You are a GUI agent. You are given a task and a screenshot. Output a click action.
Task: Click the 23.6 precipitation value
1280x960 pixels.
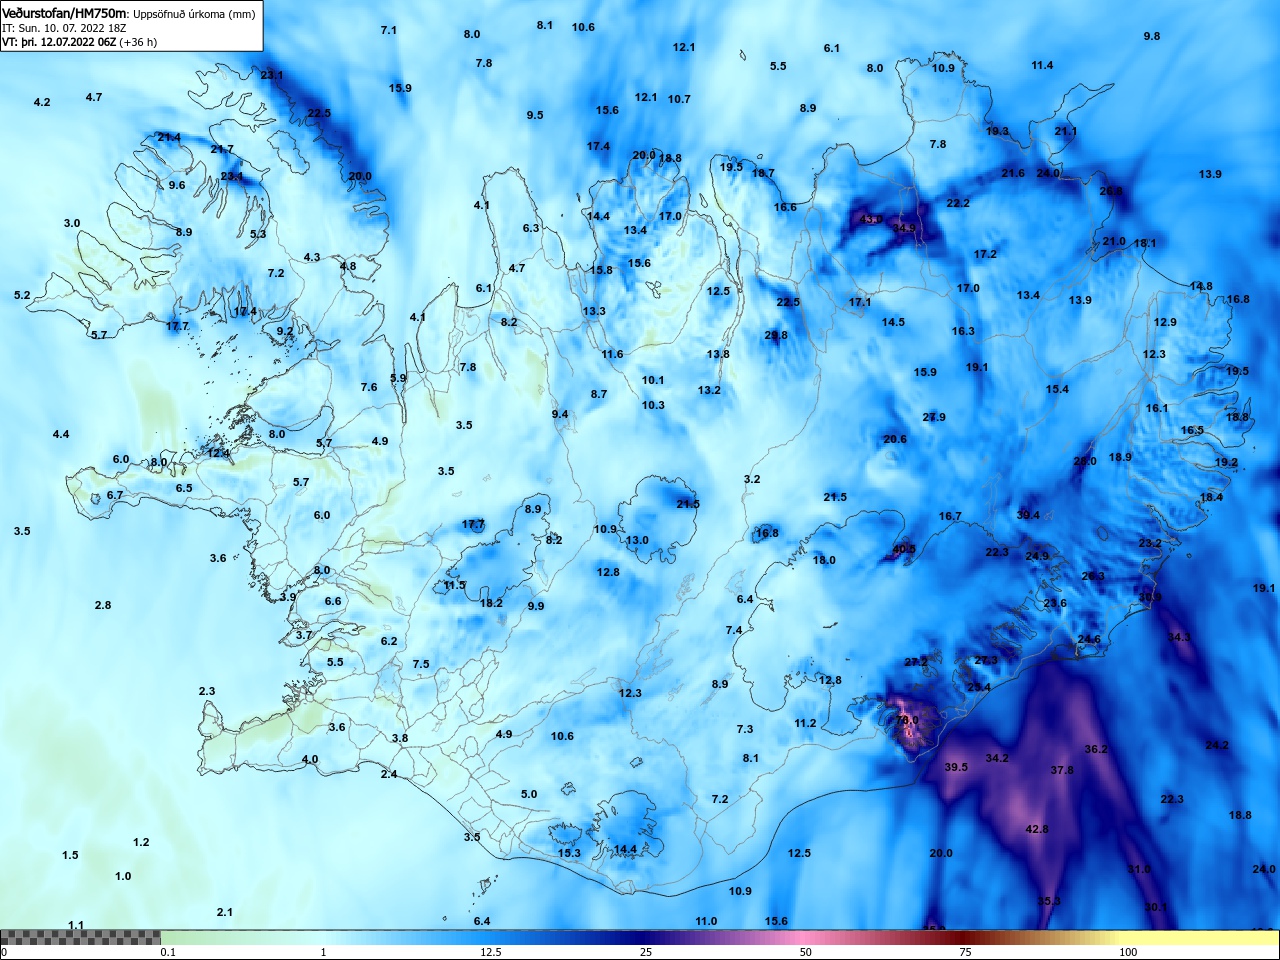click(x=1055, y=603)
